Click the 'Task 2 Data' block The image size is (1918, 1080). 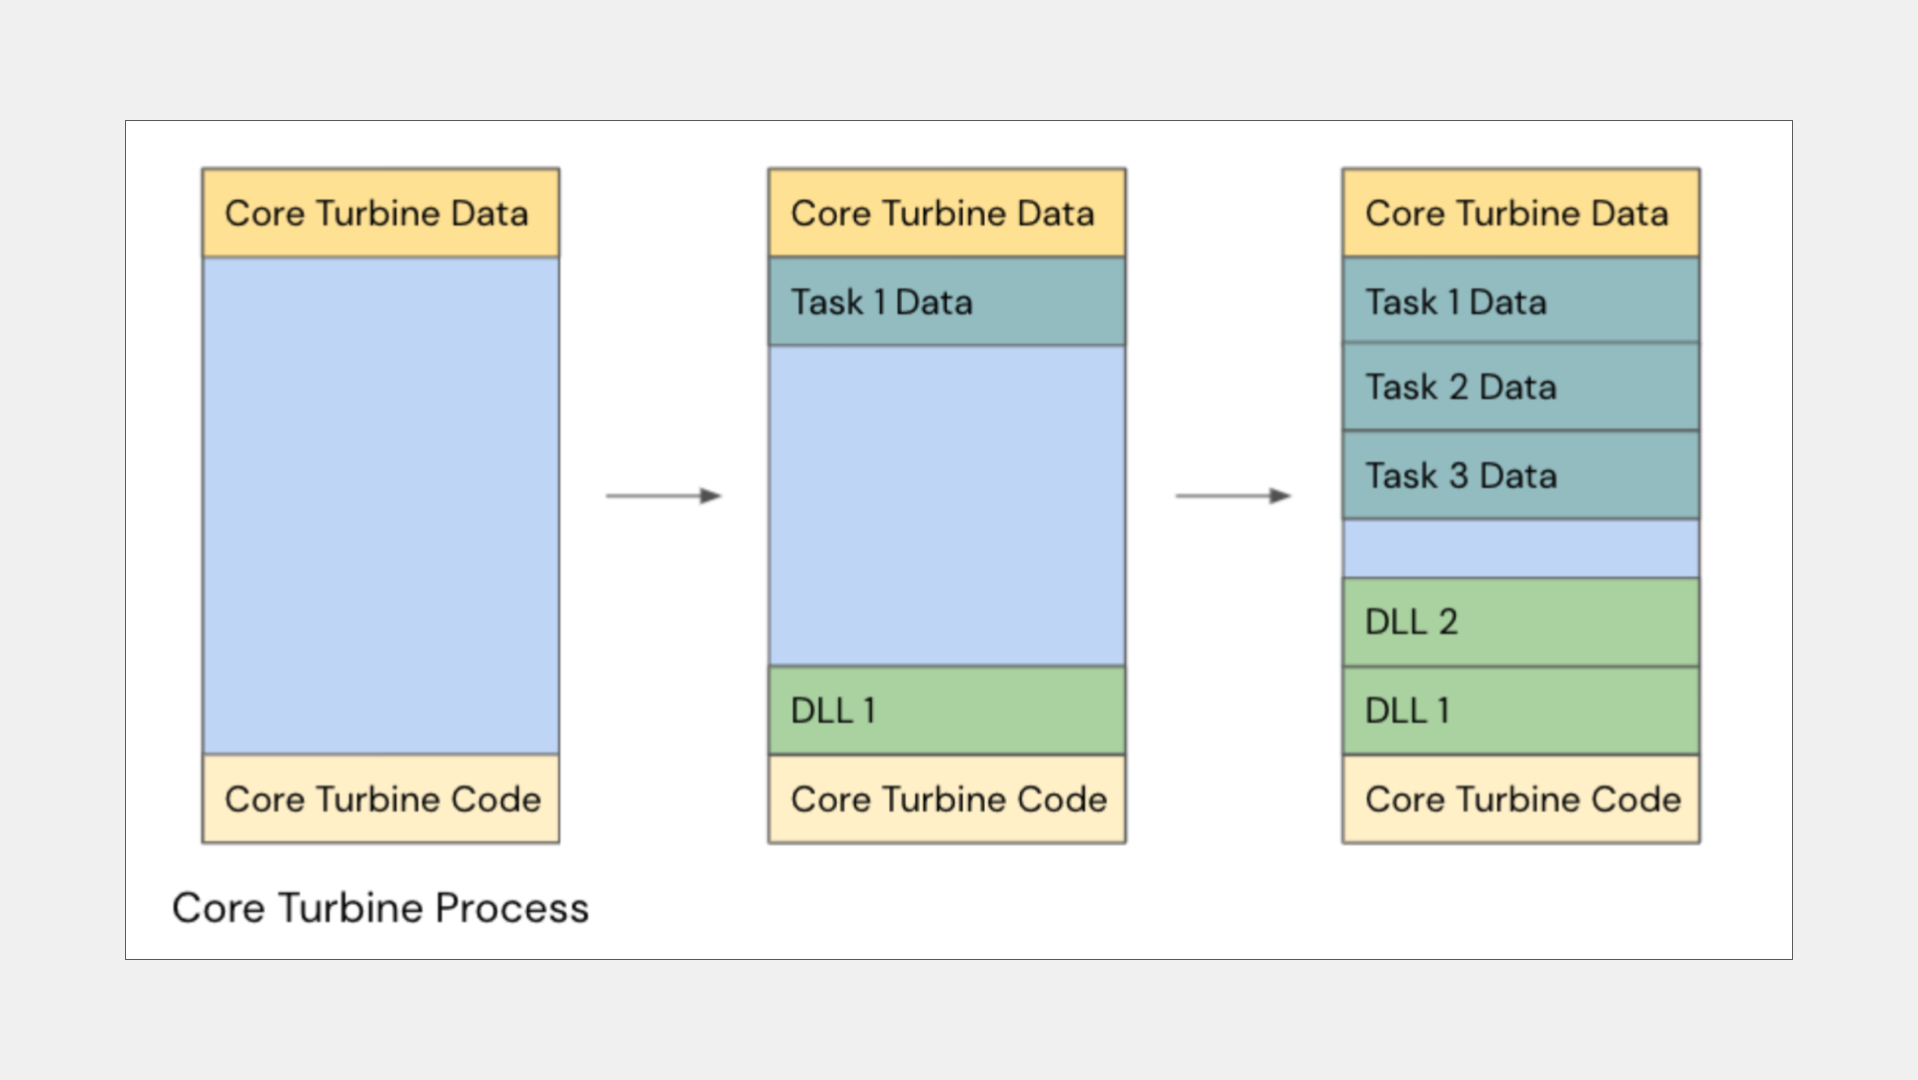(x=1520, y=387)
